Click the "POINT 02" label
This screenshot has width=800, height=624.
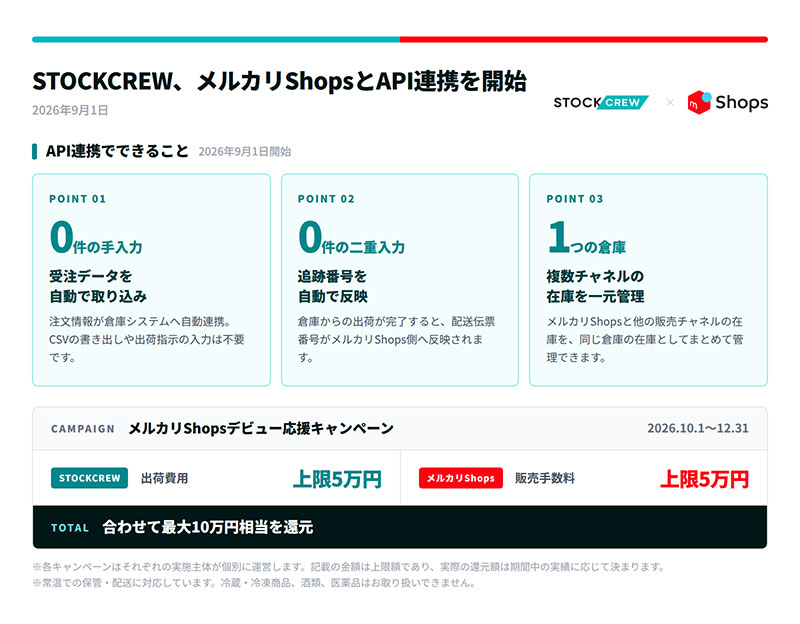click(326, 199)
